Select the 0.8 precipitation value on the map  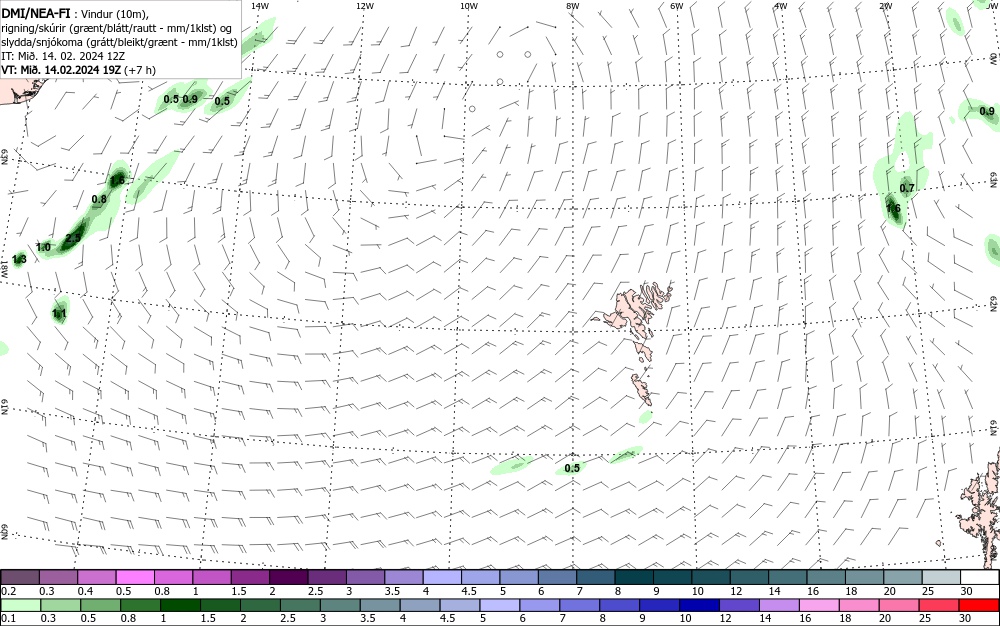tap(99, 199)
